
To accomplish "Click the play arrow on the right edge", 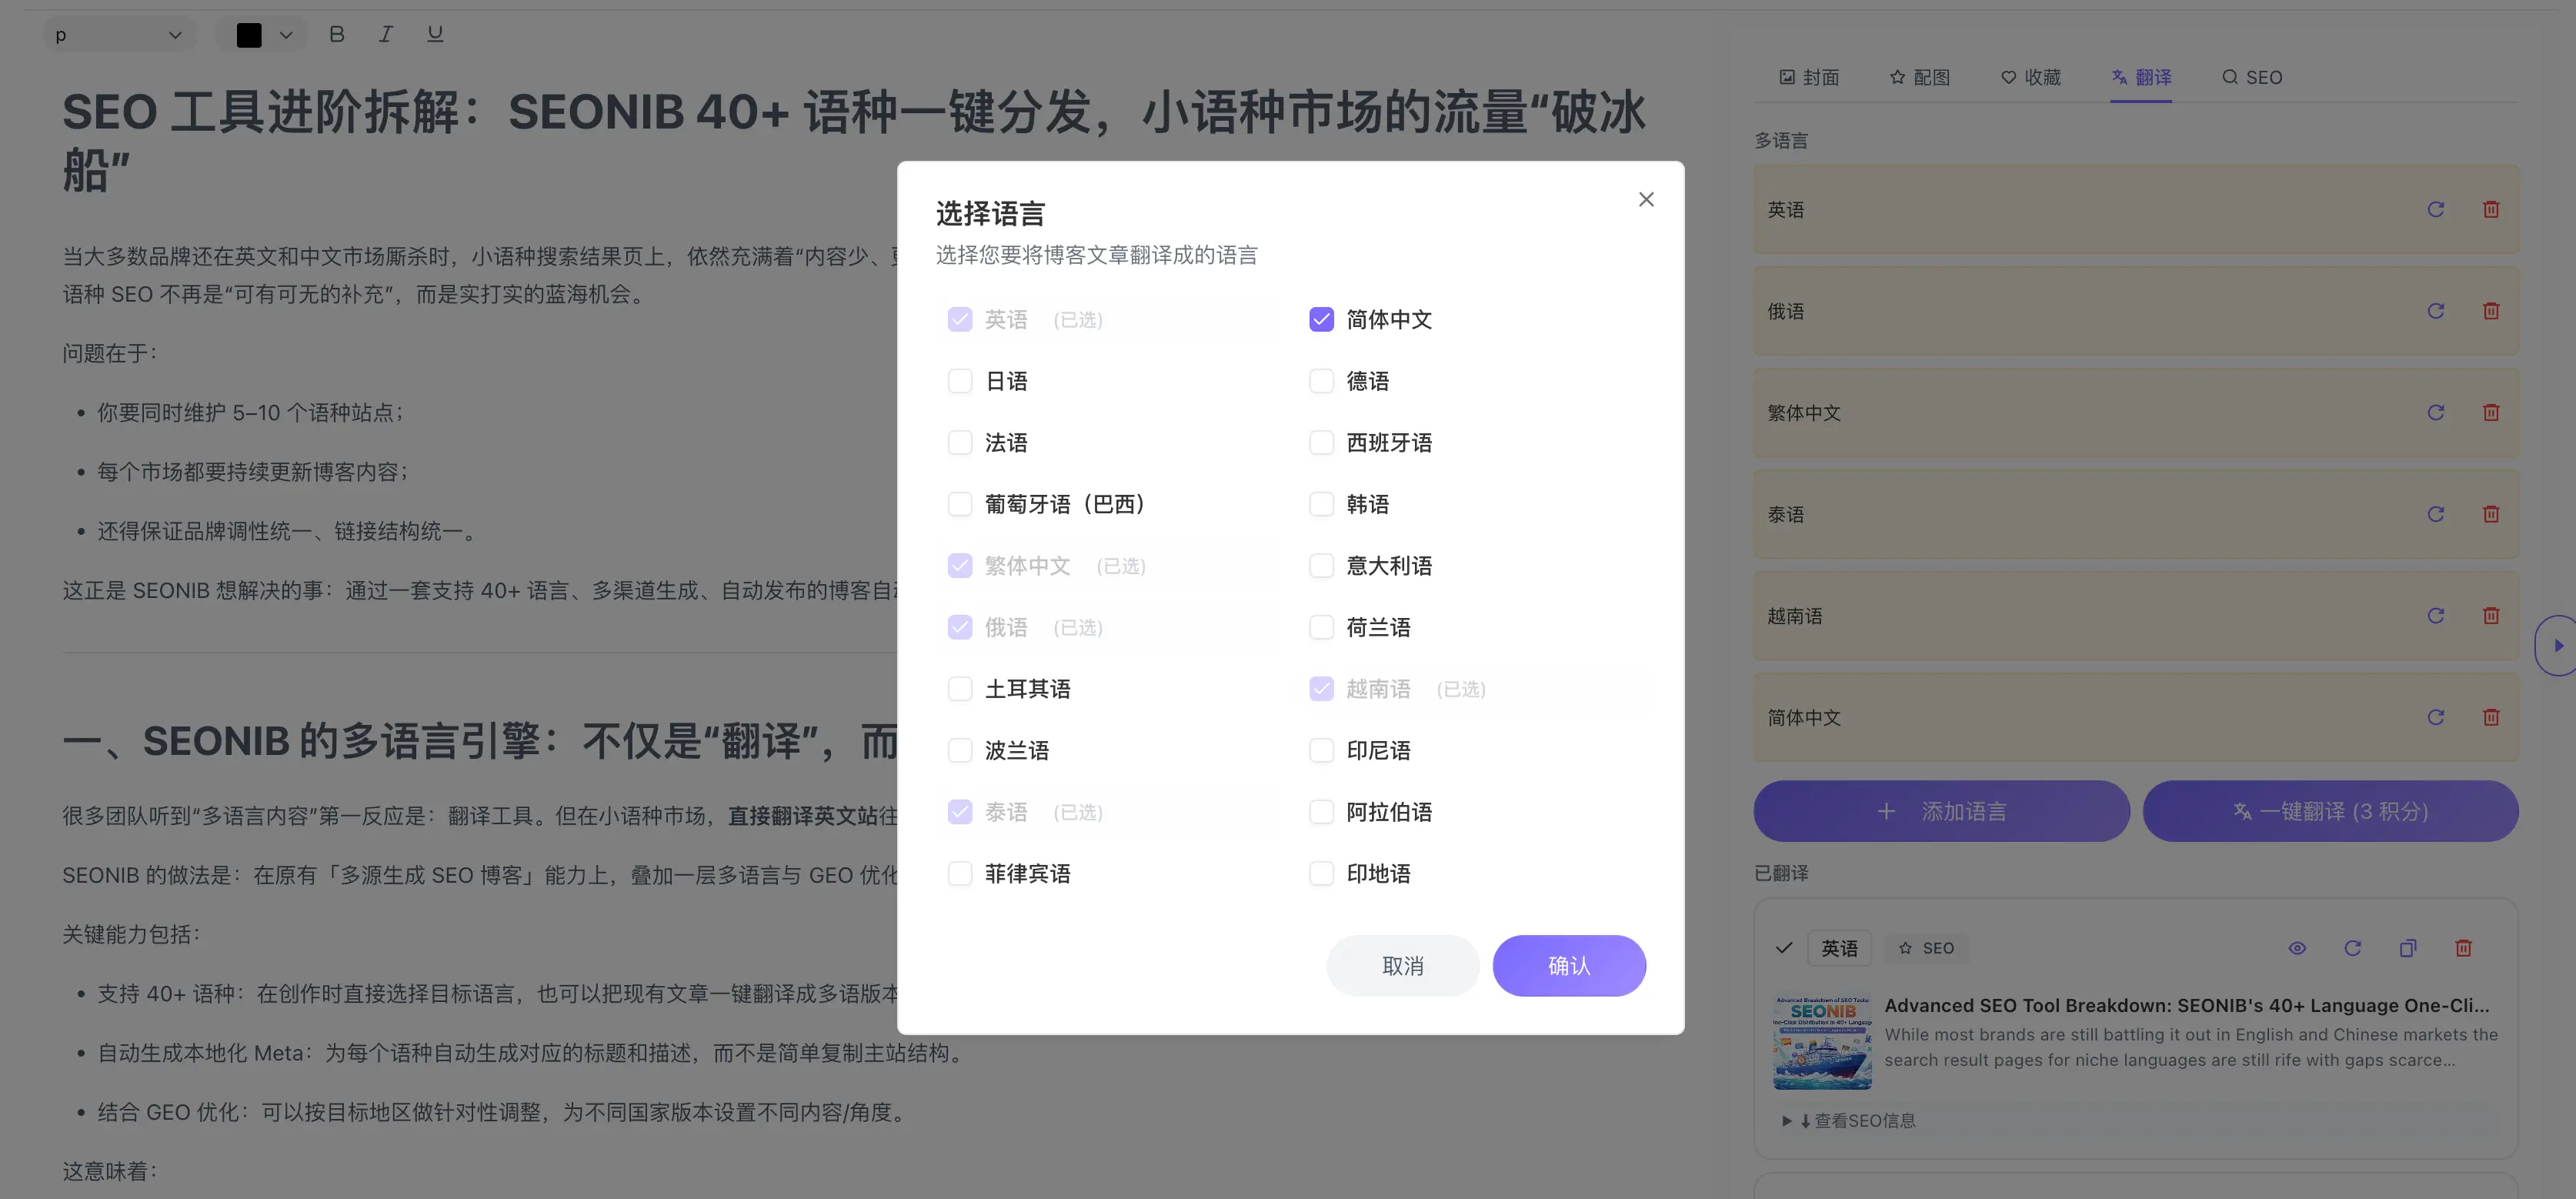I will click(2557, 646).
